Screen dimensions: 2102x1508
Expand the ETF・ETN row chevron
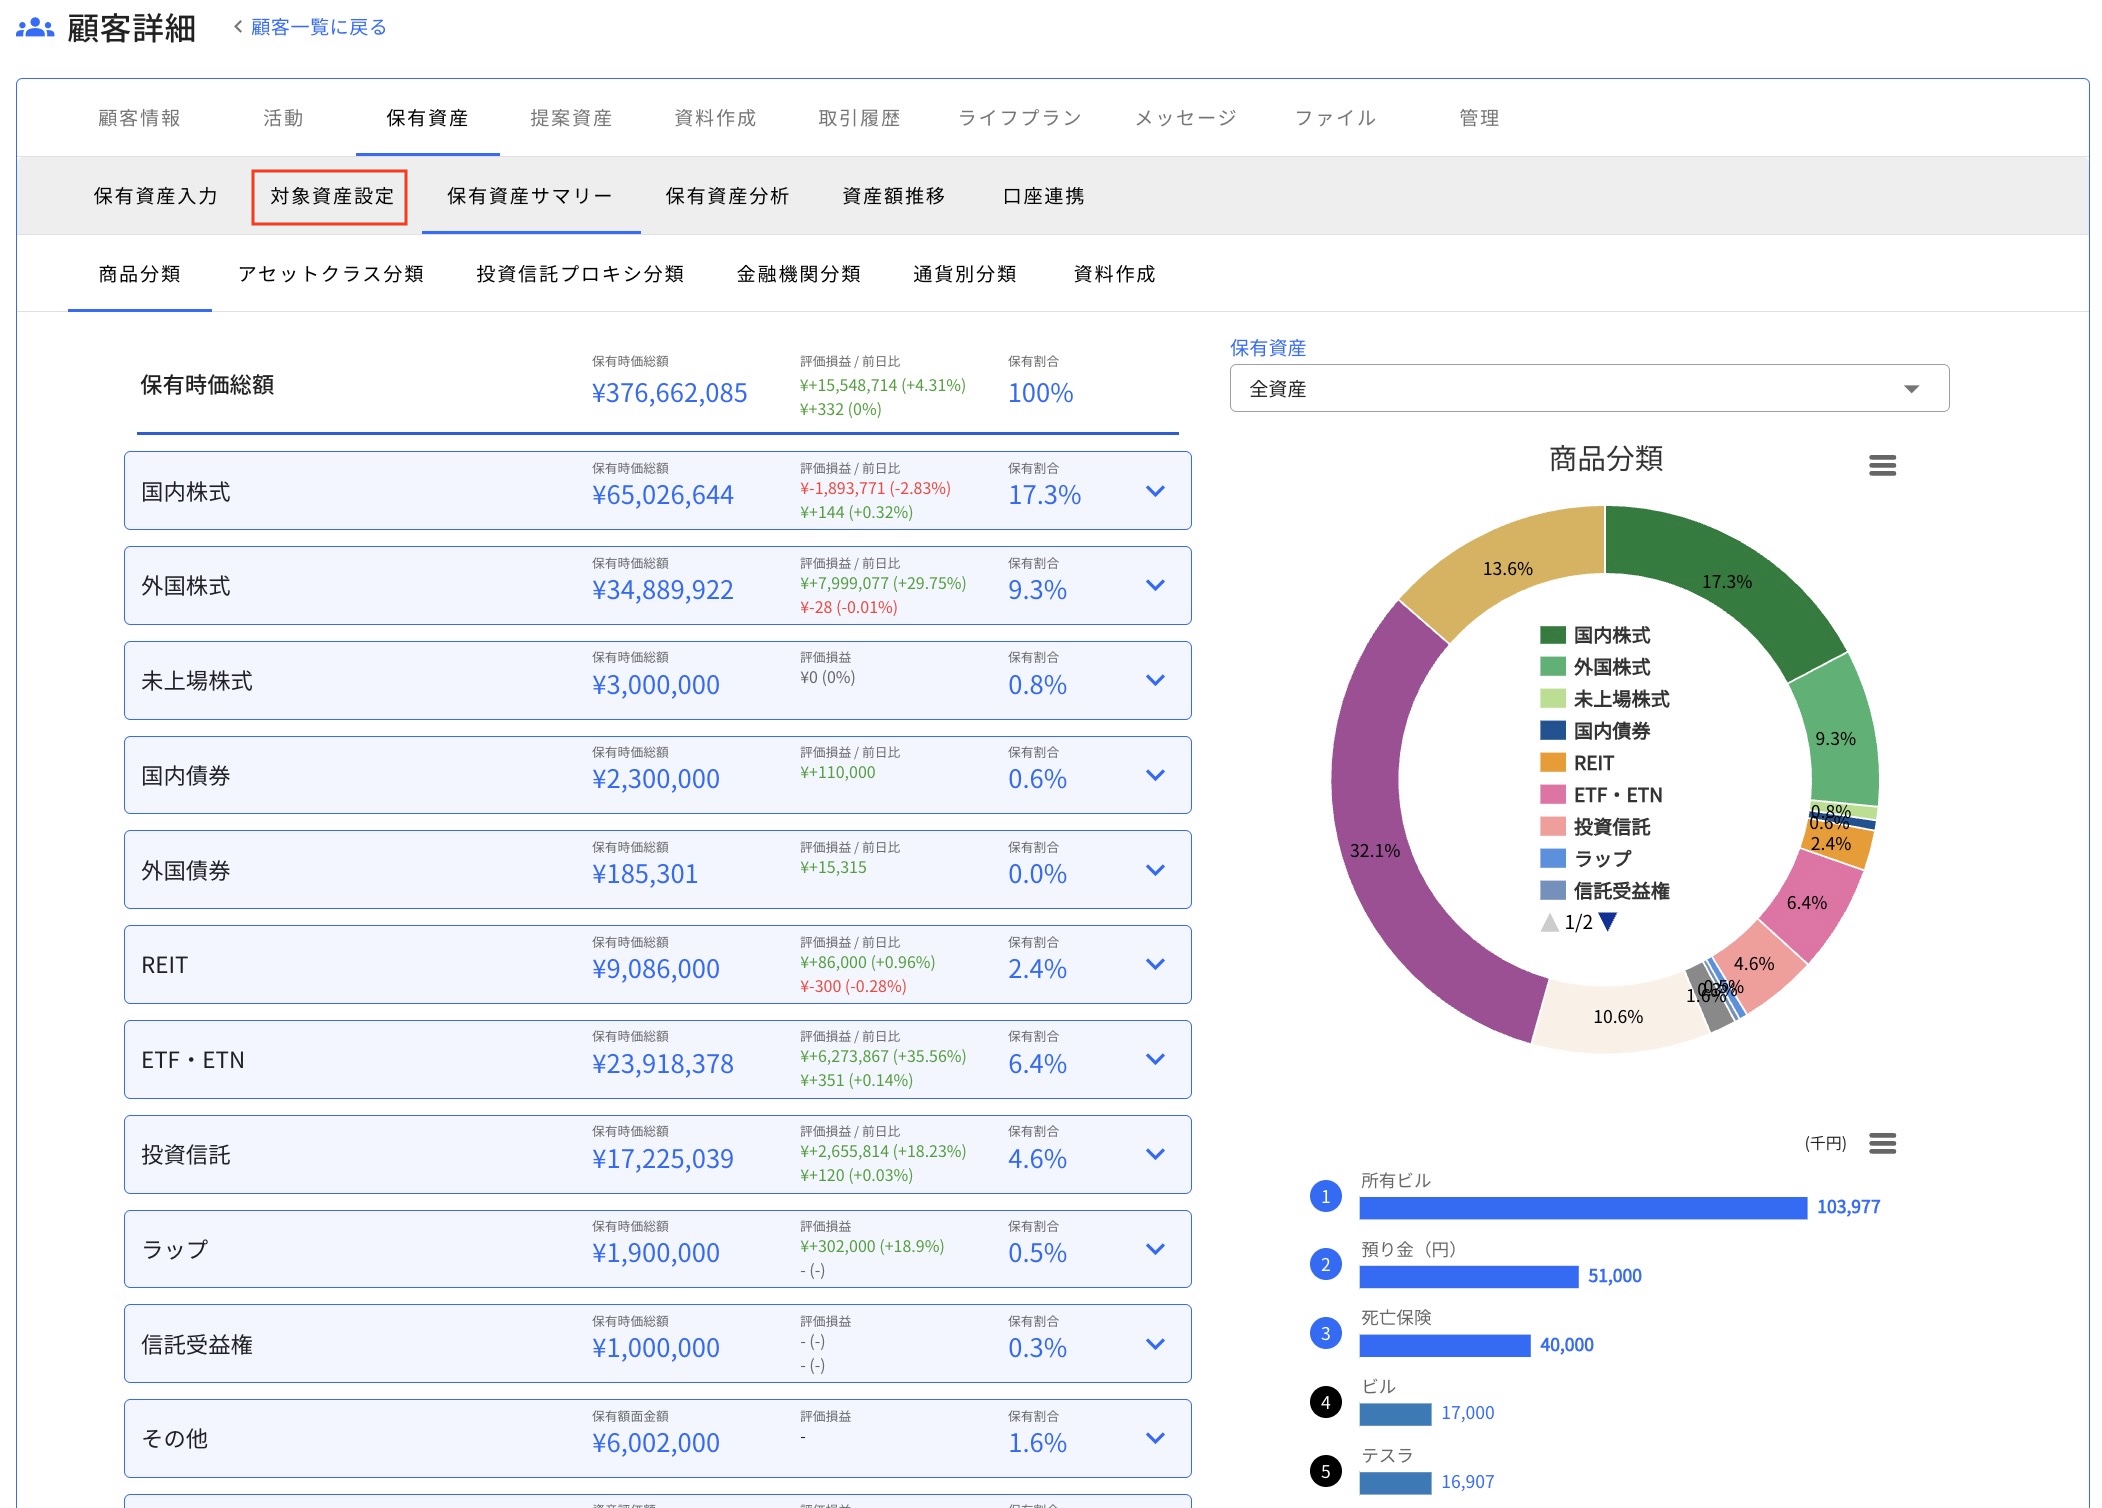1155,1059
